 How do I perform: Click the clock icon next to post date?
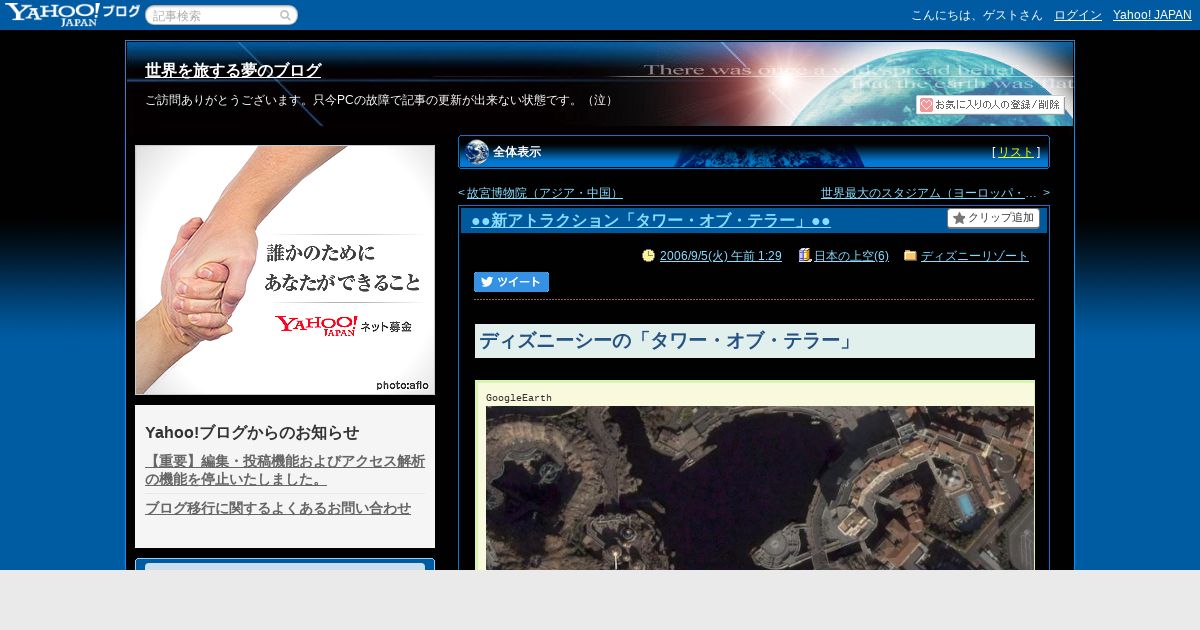point(648,256)
